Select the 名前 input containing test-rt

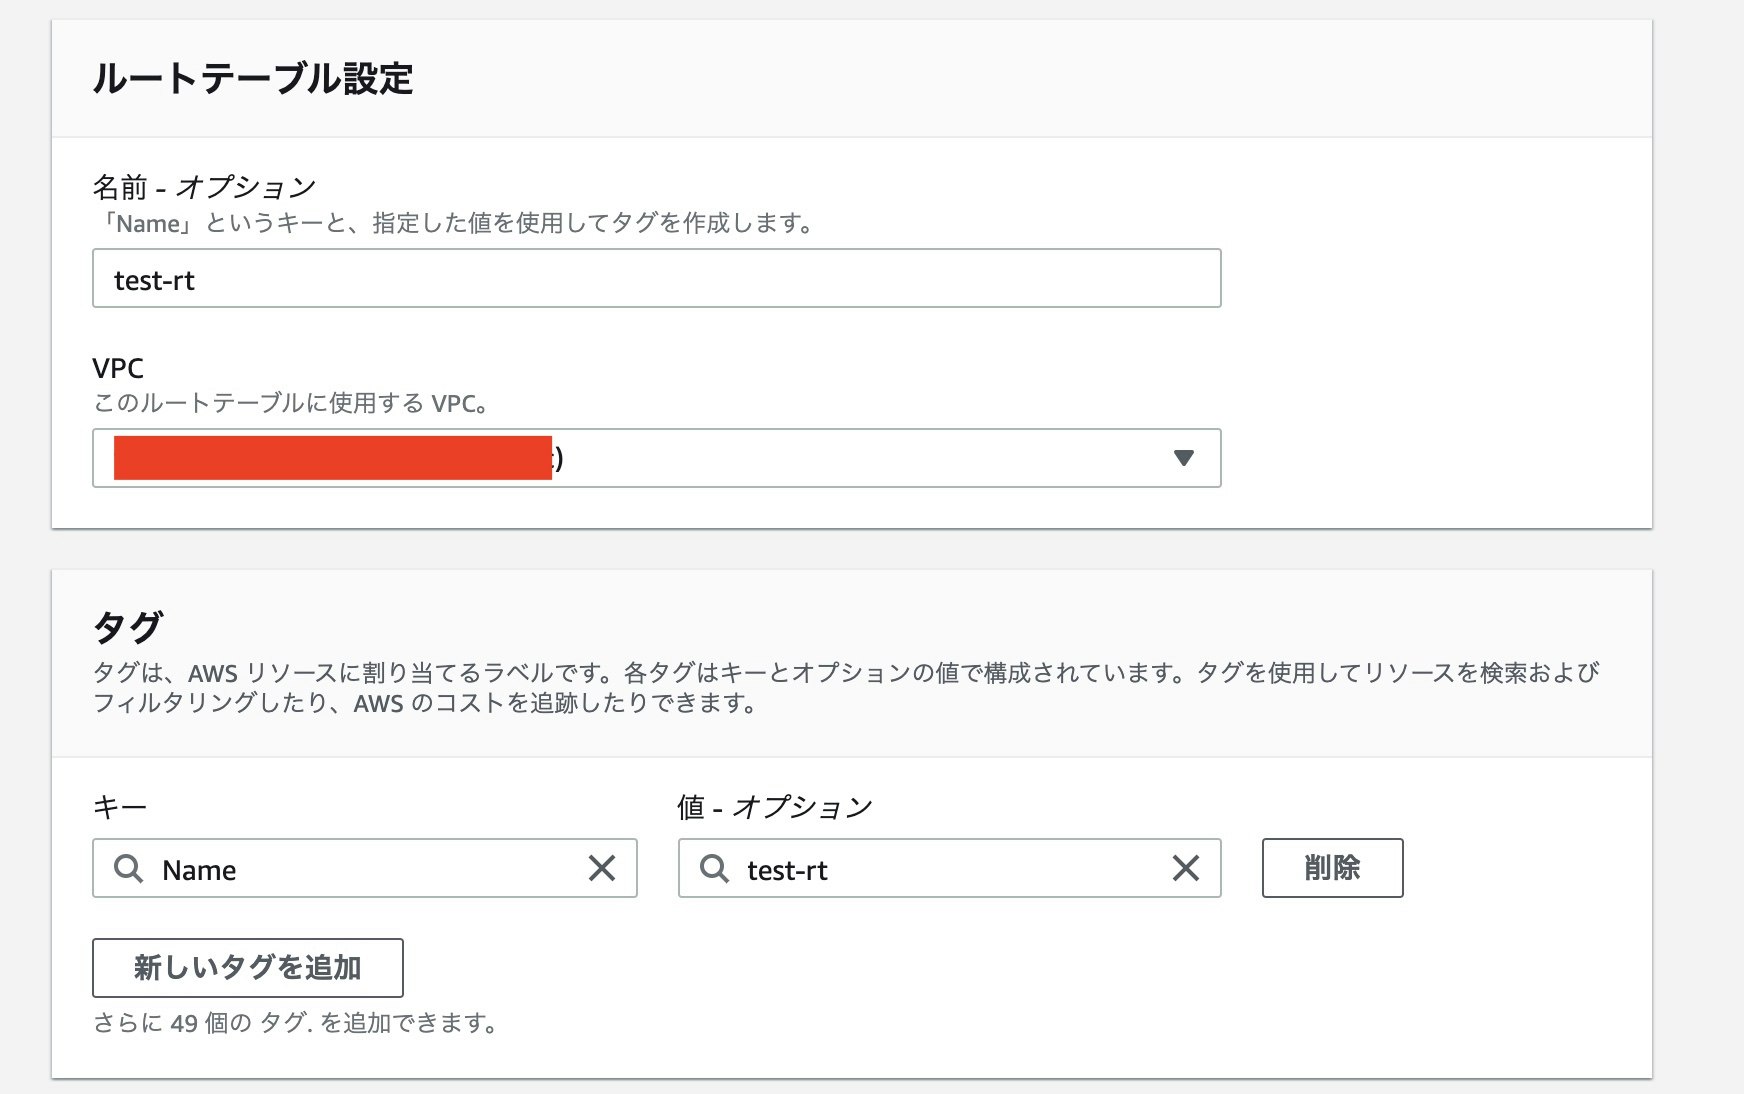(x=655, y=278)
